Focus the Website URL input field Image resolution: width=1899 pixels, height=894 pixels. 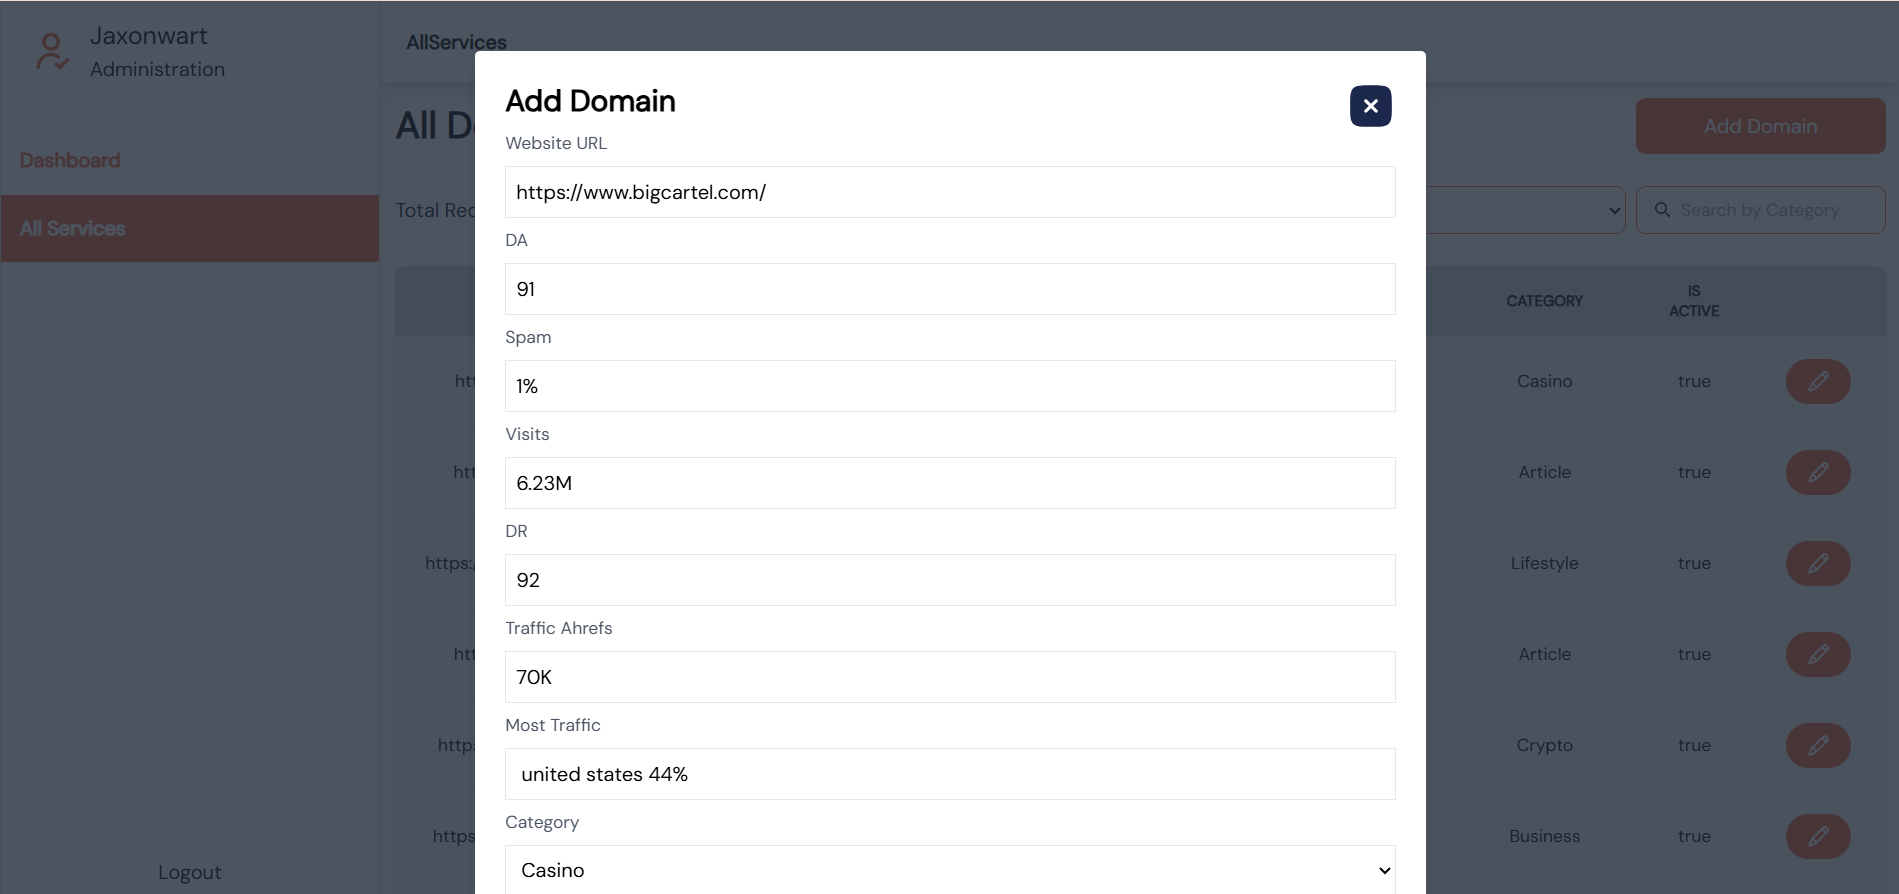(x=949, y=192)
